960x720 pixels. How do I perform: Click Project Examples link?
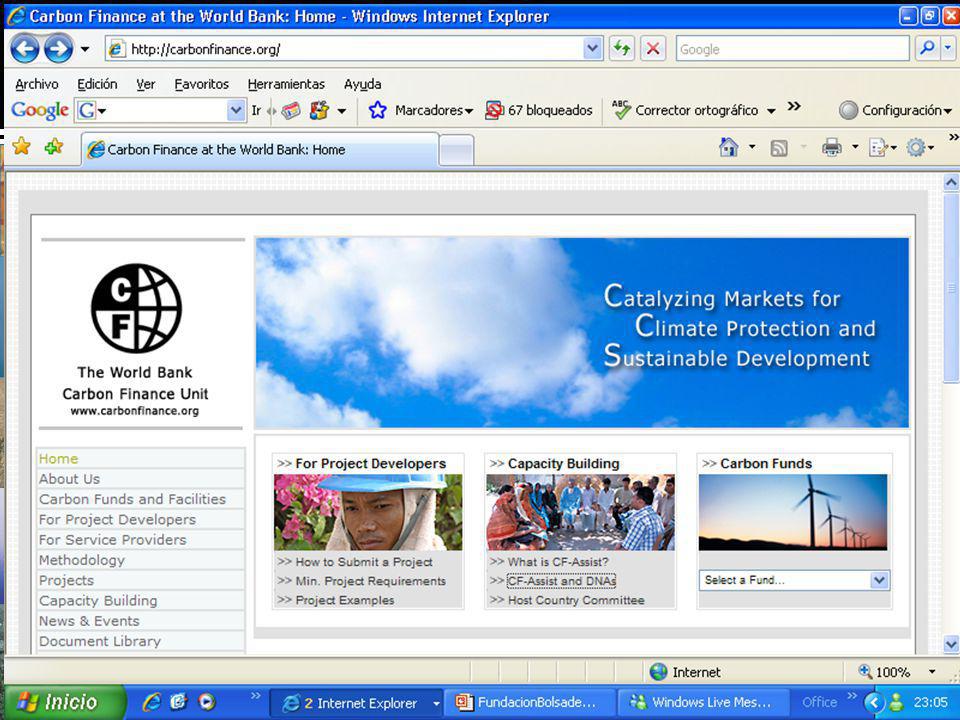(x=345, y=600)
